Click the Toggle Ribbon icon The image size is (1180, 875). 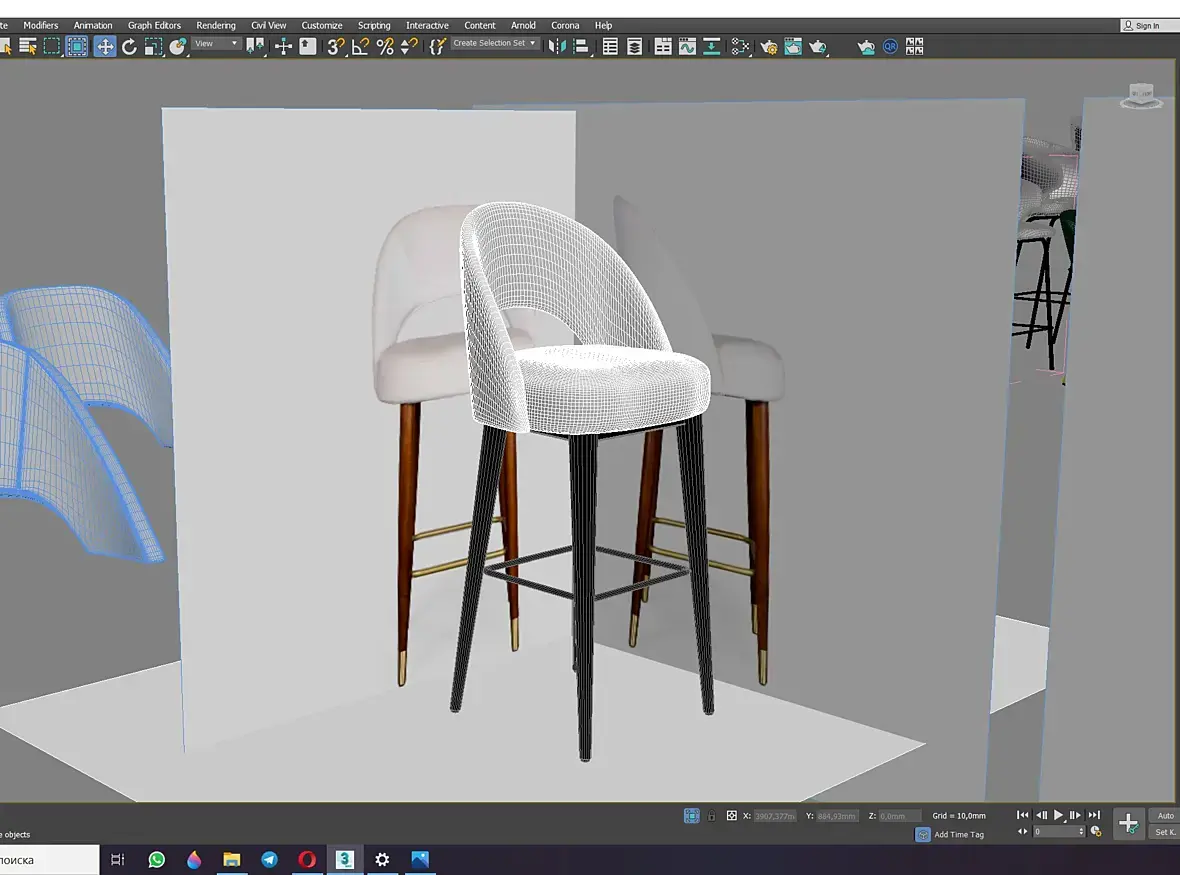pyautogui.click(x=663, y=47)
